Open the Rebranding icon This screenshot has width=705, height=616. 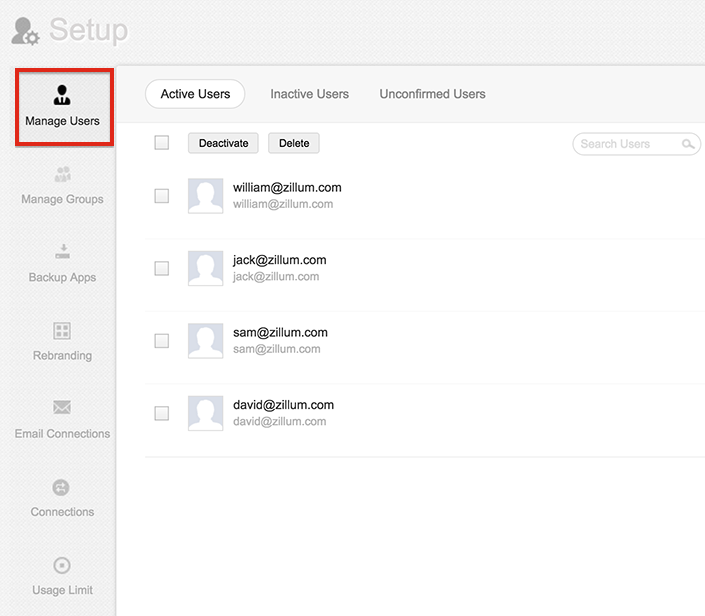pos(62,331)
